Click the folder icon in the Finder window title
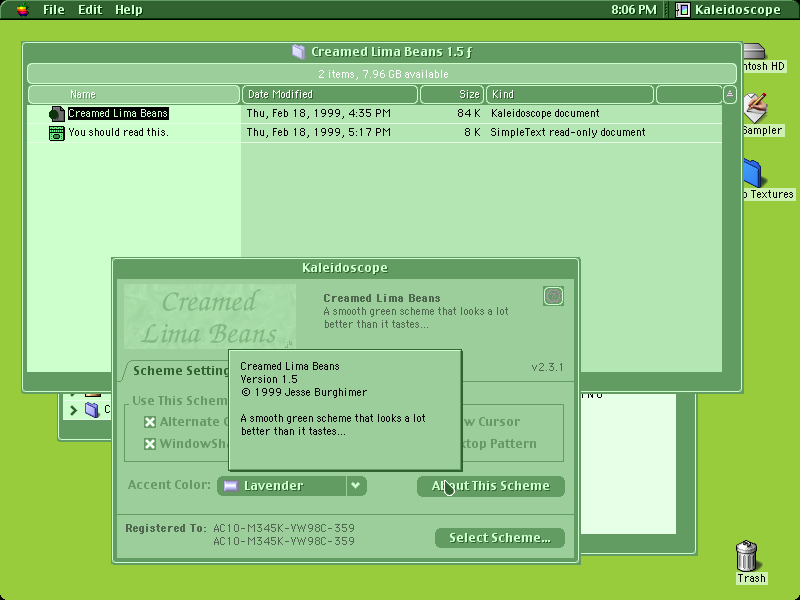 (x=298, y=52)
